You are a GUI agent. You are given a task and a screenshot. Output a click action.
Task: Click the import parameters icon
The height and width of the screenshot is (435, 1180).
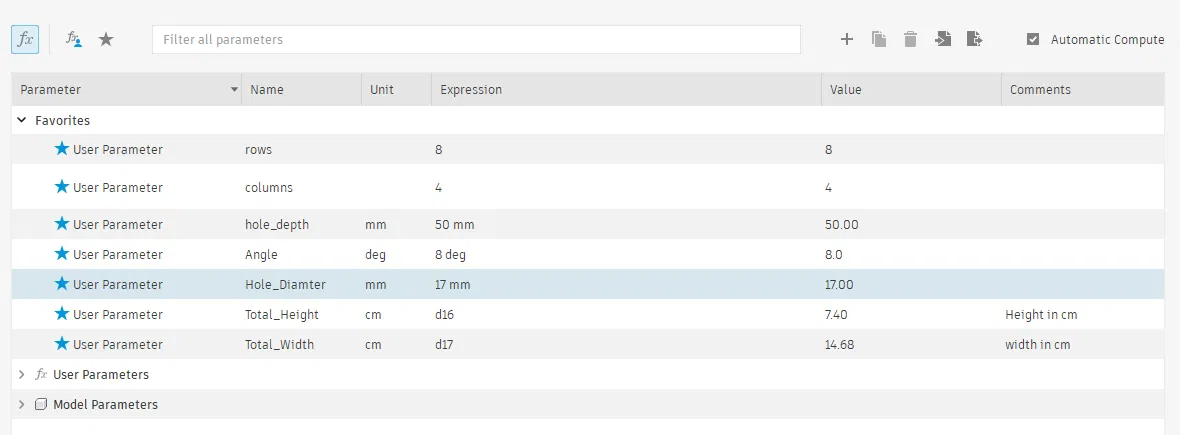click(942, 39)
